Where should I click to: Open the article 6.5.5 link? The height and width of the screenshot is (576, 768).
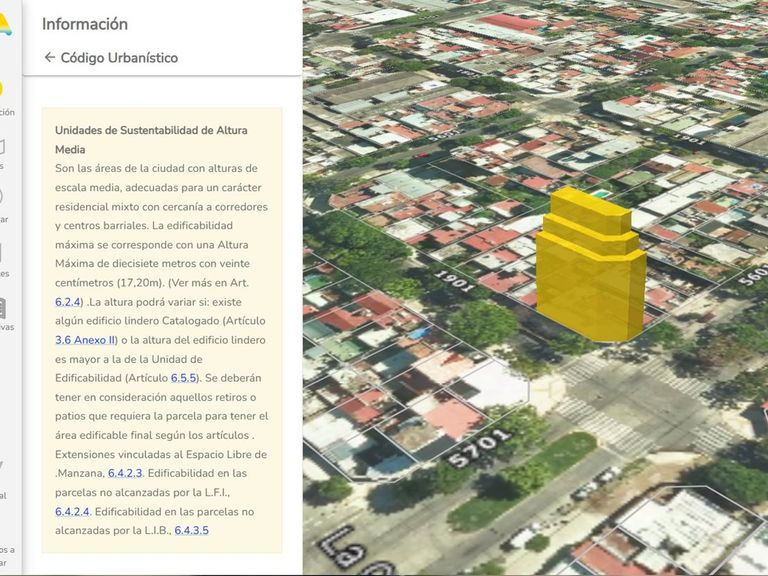point(184,378)
